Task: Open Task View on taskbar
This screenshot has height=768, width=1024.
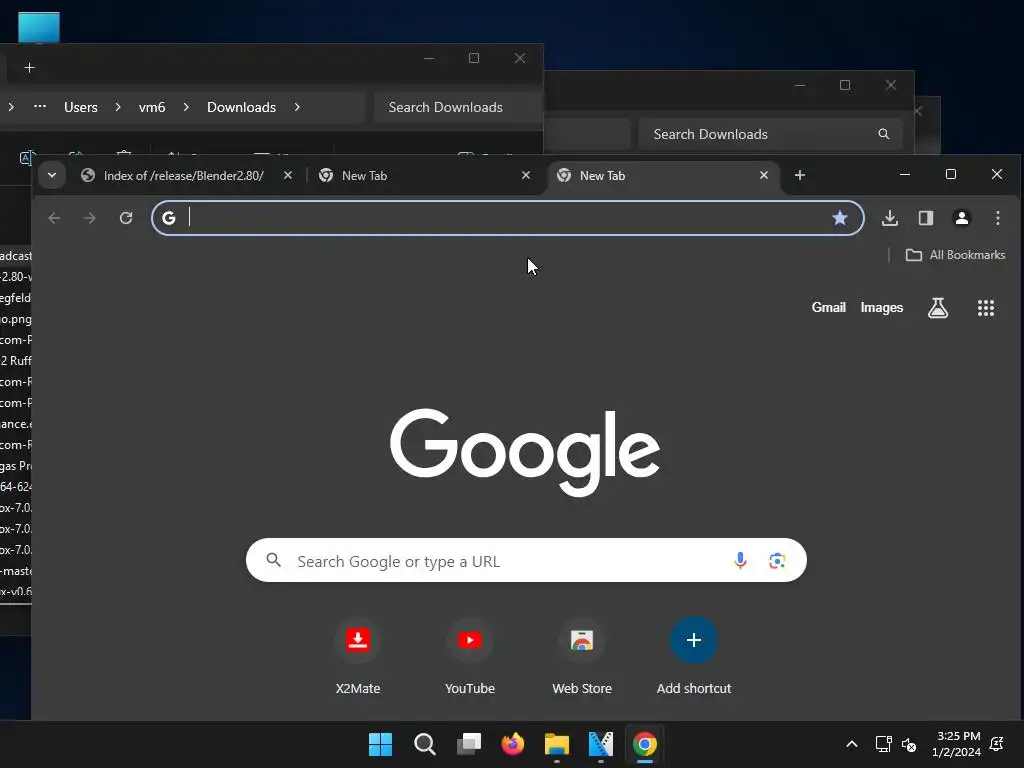Action: (x=469, y=744)
